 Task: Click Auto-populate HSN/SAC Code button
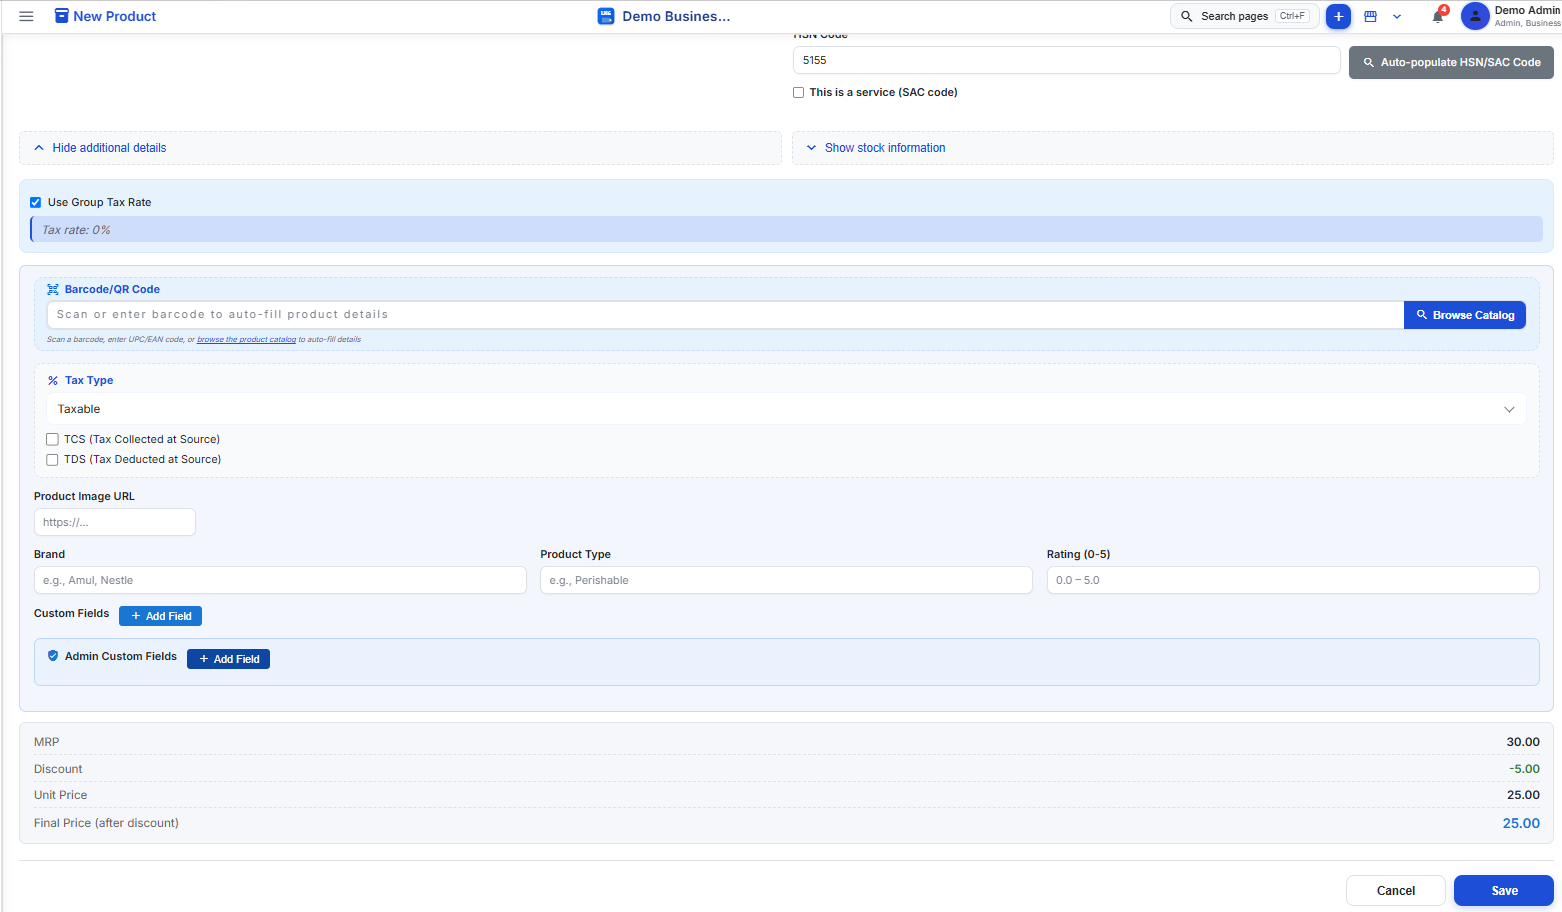pos(1451,62)
